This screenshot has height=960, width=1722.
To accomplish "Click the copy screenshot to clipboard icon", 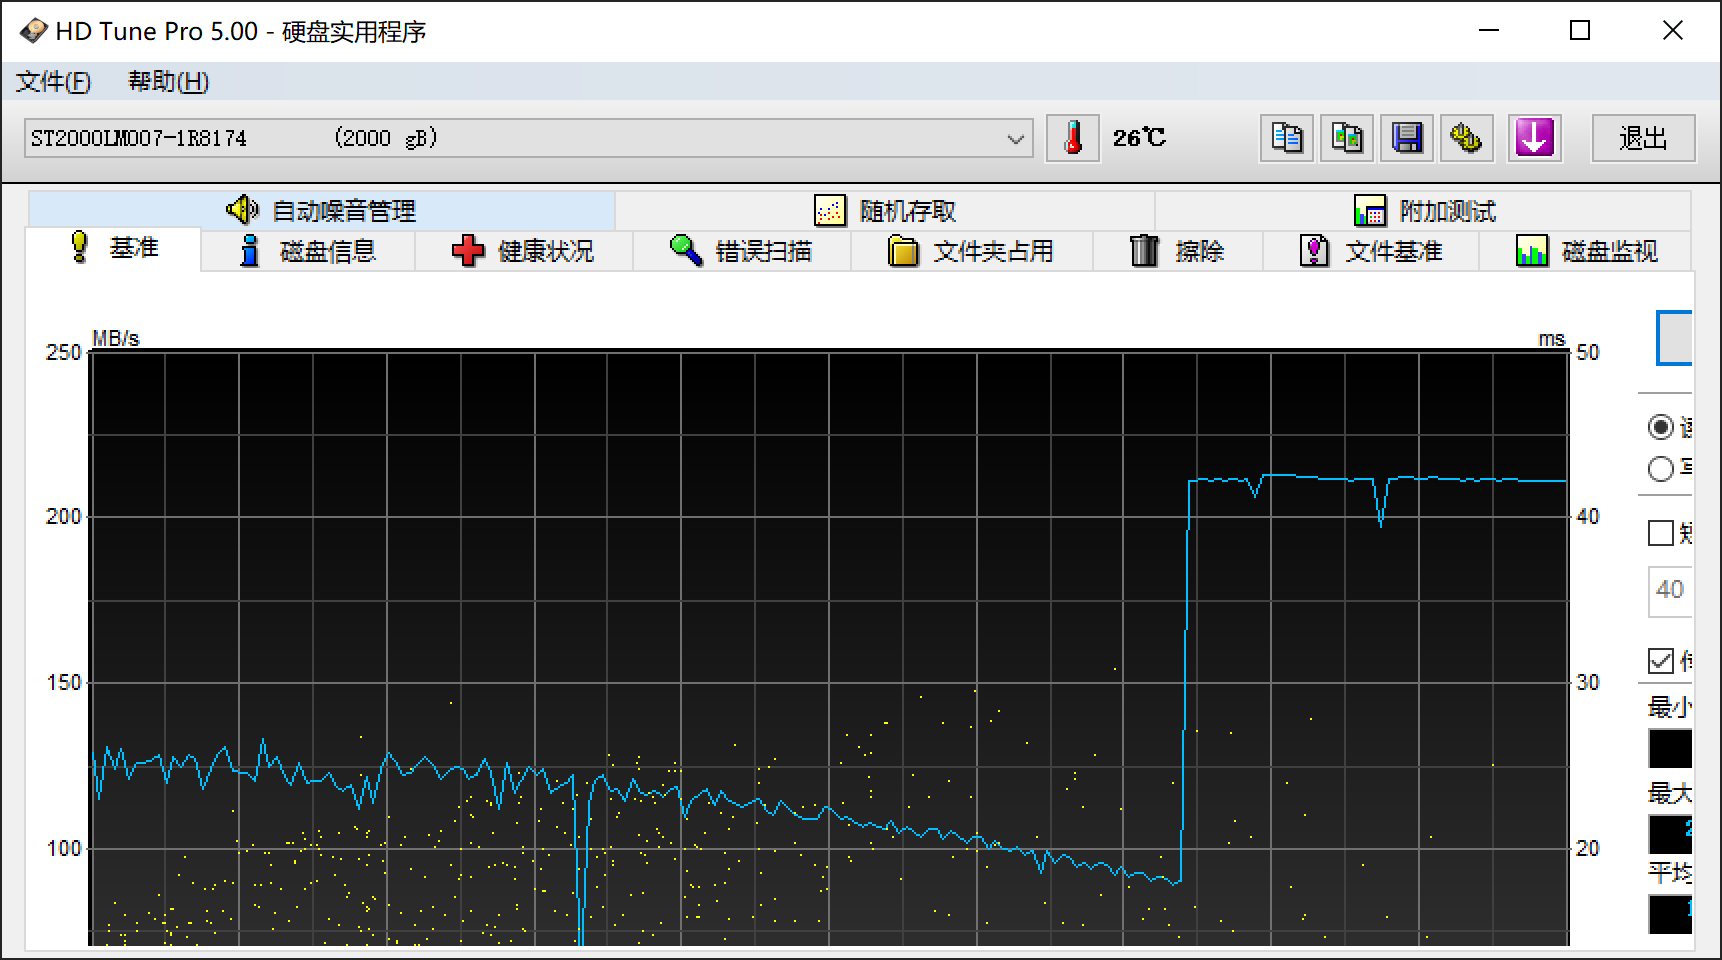I will pyautogui.click(x=1346, y=138).
